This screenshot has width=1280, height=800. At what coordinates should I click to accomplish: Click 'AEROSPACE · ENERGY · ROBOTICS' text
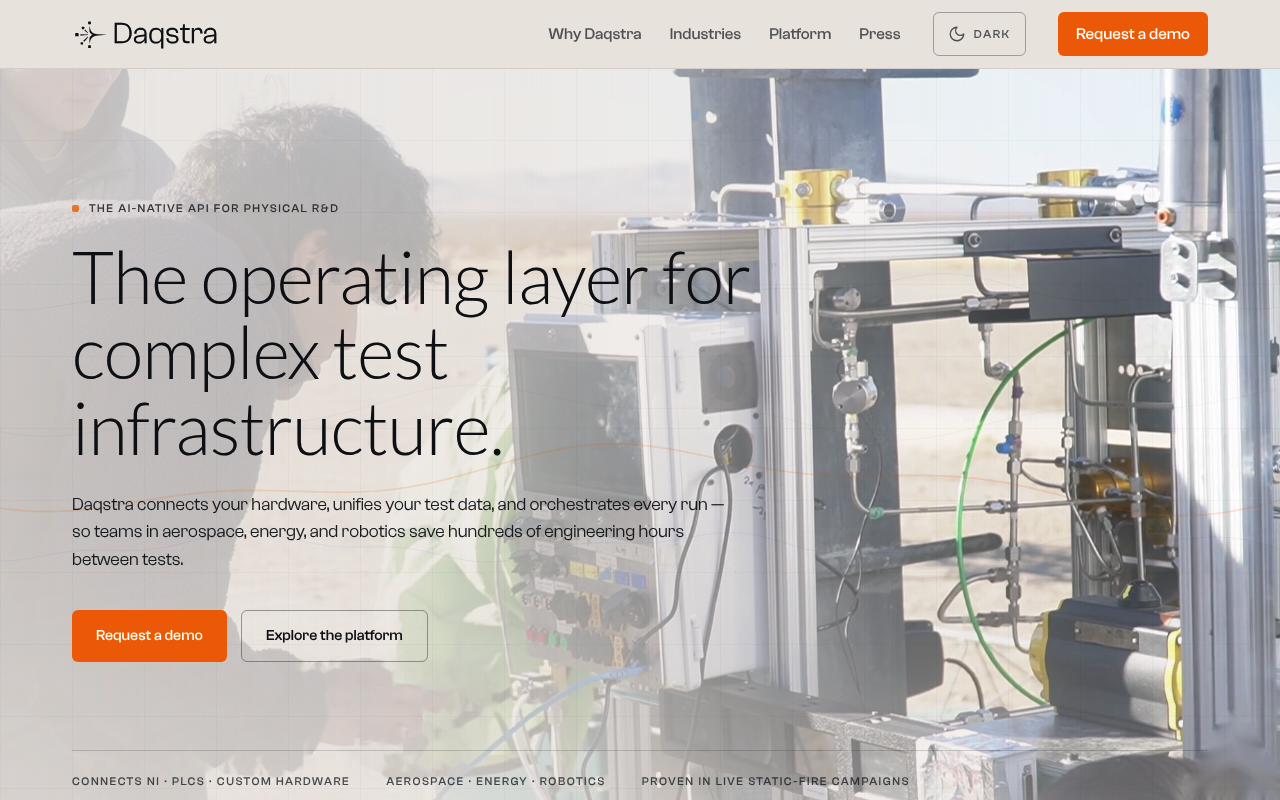click(x=496, y=781)
